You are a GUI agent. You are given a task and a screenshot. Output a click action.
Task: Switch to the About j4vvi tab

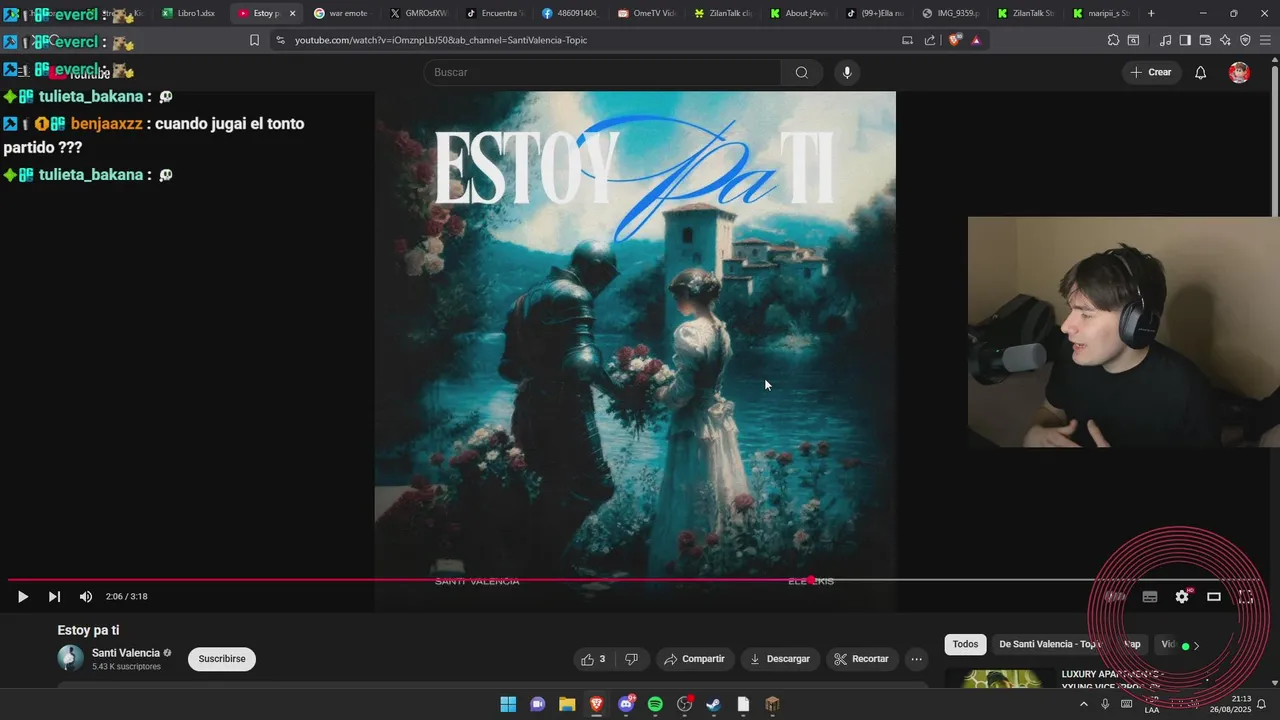798,13
